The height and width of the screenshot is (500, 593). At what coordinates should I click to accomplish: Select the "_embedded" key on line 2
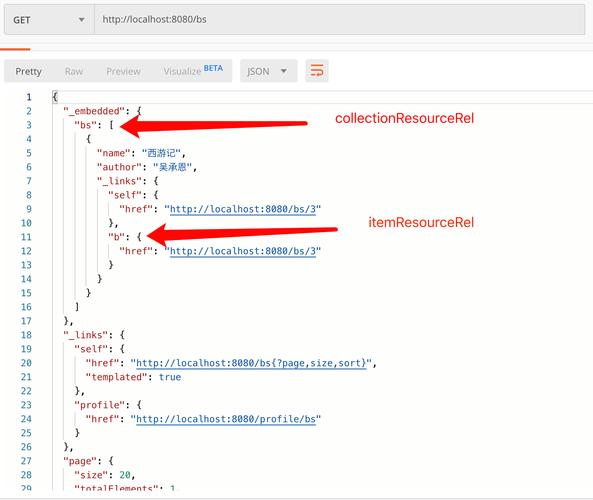(94, 111)
